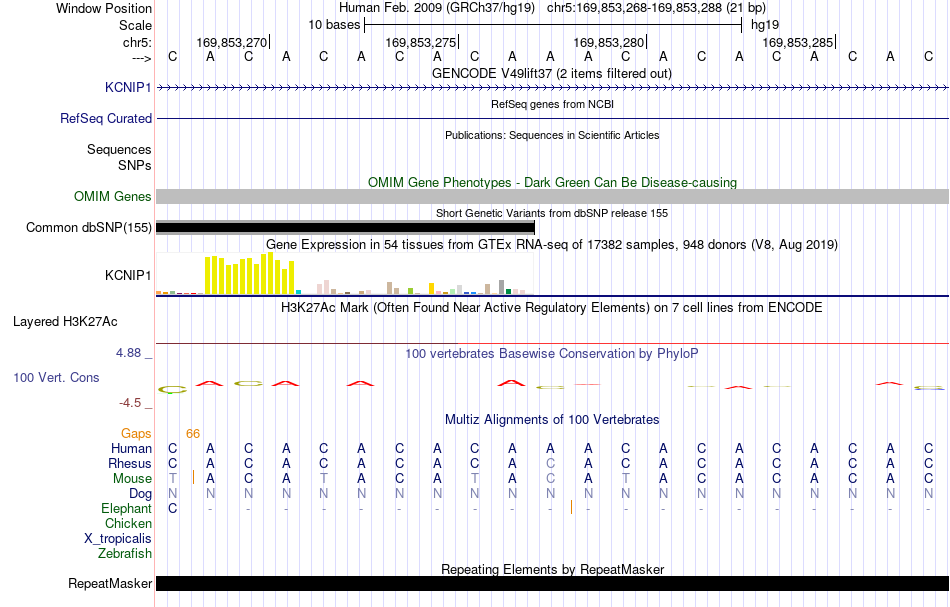Screen dimensions: 950x607
Task: Click the orange Gaps 66 indicator
Action: [193, 433]
